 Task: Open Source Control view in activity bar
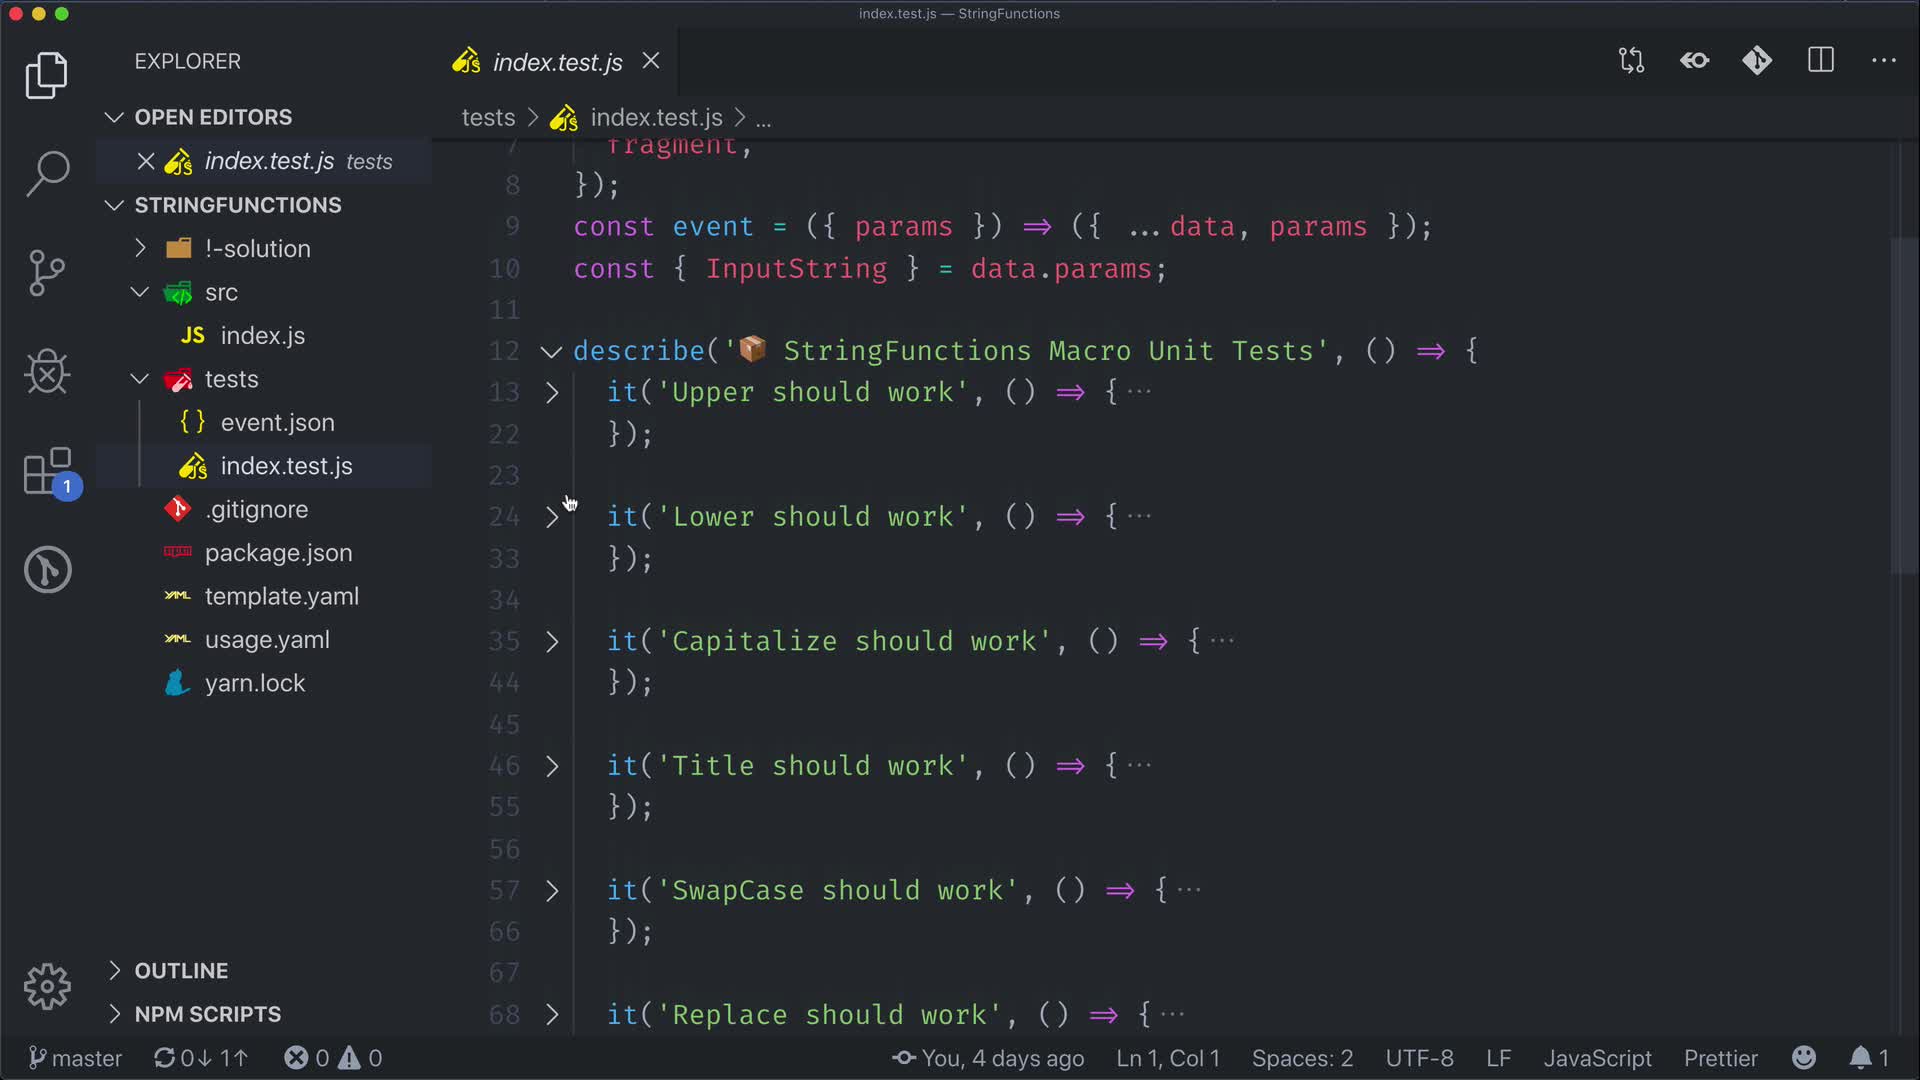pyautogui.click(x=47, y=272)
